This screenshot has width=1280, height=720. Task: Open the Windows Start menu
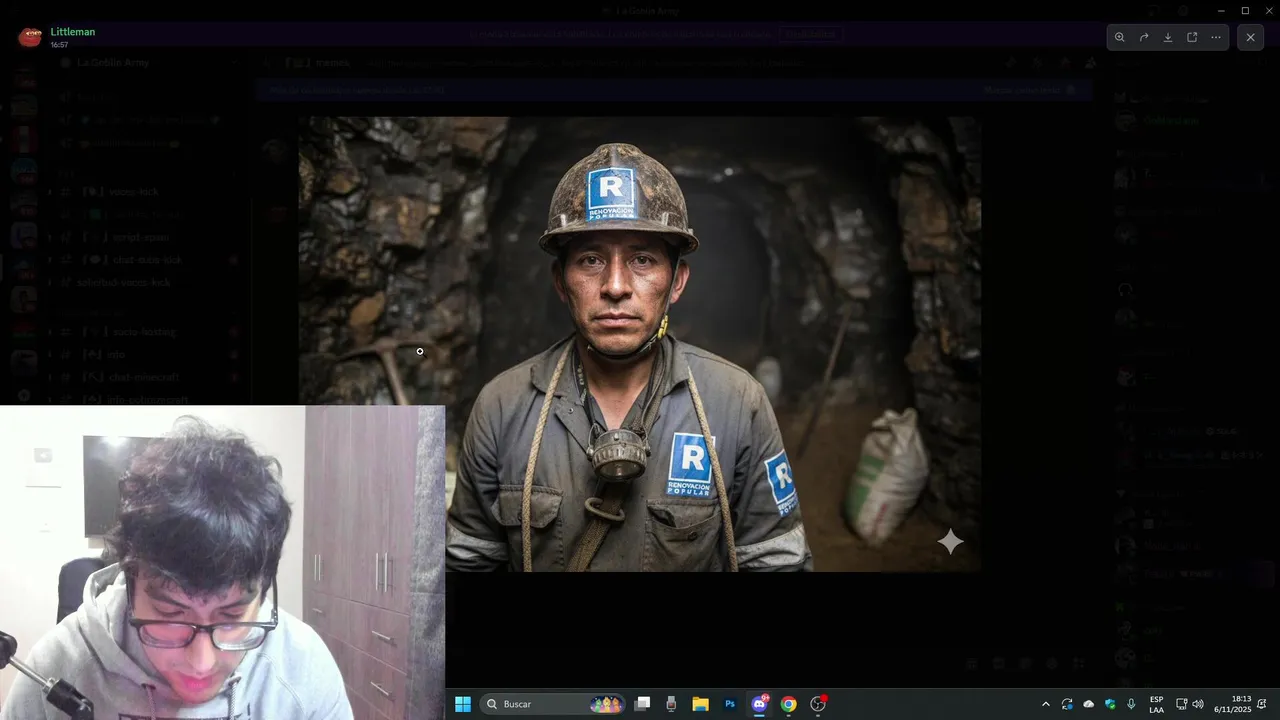click(463, 704)
